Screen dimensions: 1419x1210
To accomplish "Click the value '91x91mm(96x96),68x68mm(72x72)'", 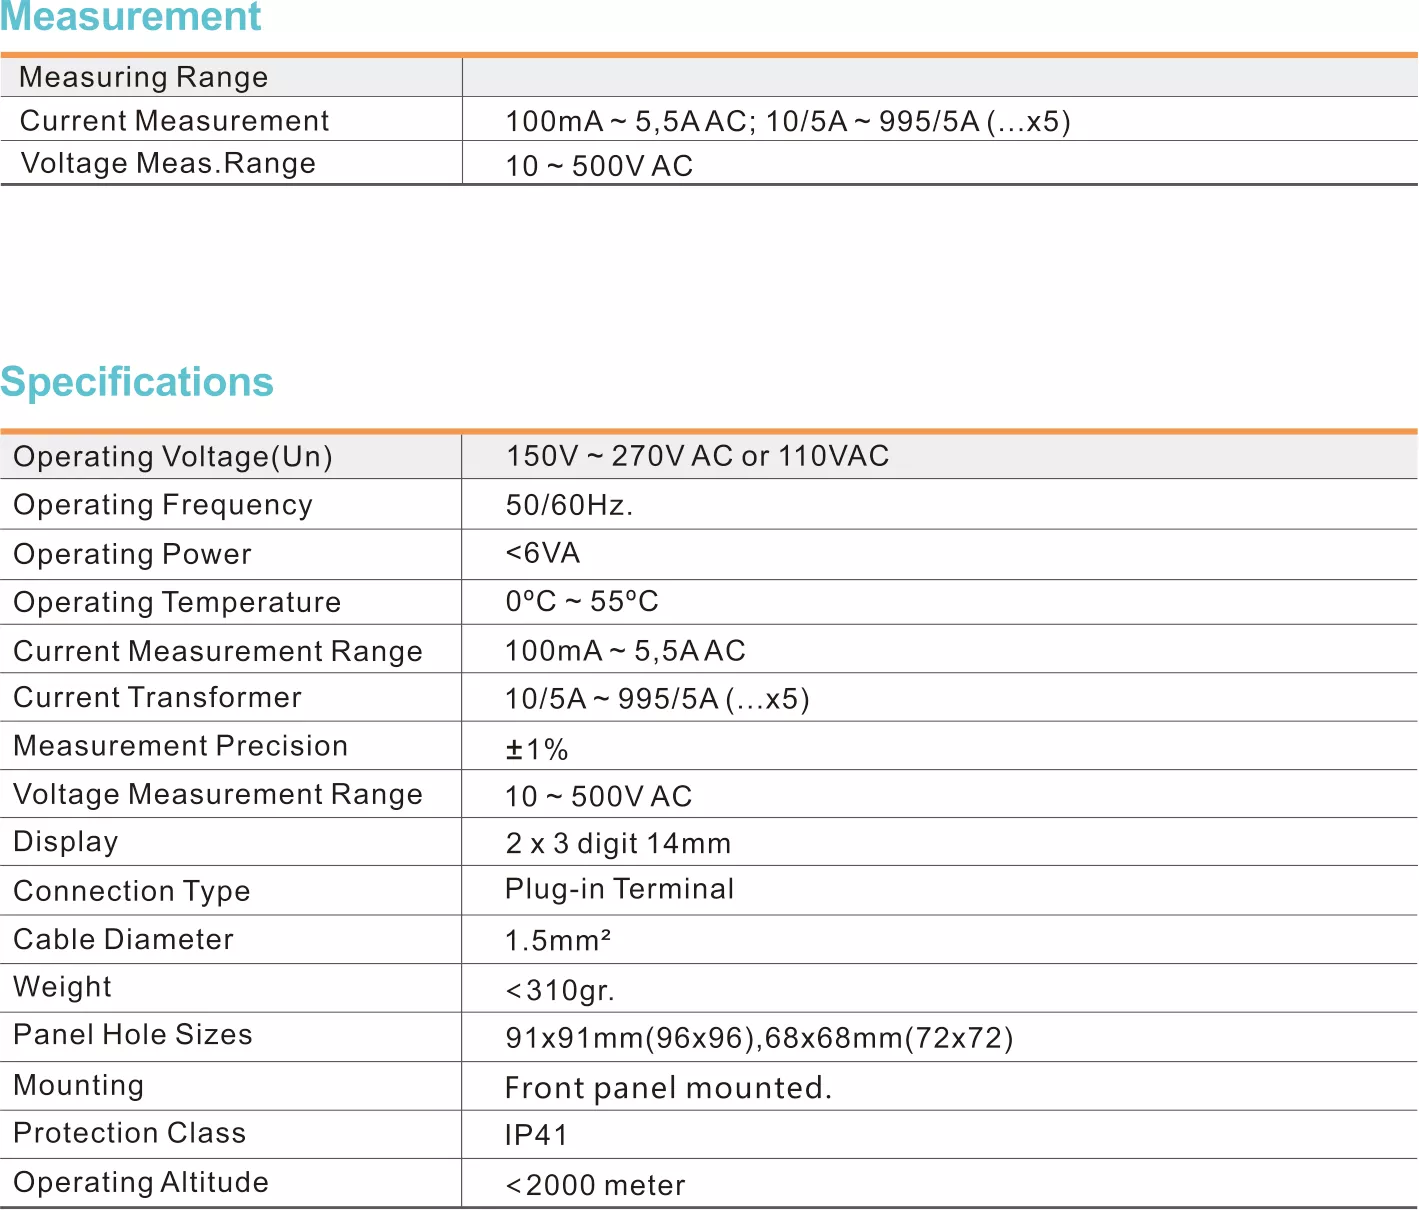I will coord(760,1038).
